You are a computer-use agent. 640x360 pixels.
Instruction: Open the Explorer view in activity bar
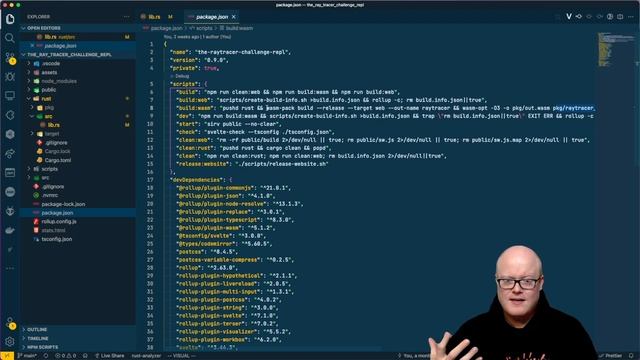tap(10, 19)
